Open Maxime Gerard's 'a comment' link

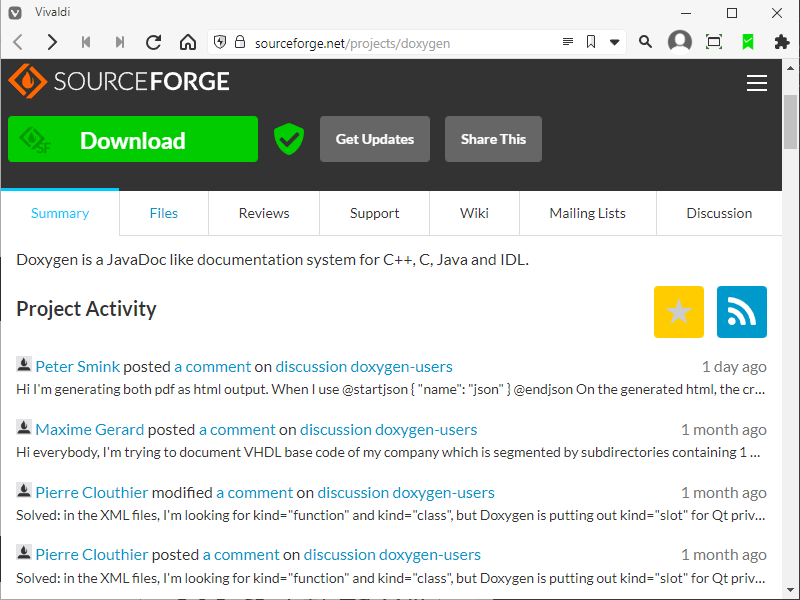pyautogui.click(x=237, y=430)
